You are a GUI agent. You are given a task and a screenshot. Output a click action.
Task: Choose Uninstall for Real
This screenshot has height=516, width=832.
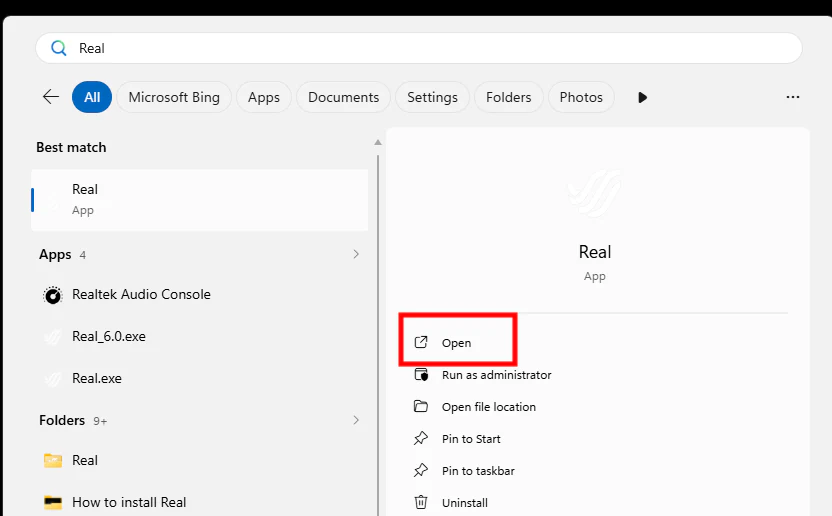click(x=465, y=503)
